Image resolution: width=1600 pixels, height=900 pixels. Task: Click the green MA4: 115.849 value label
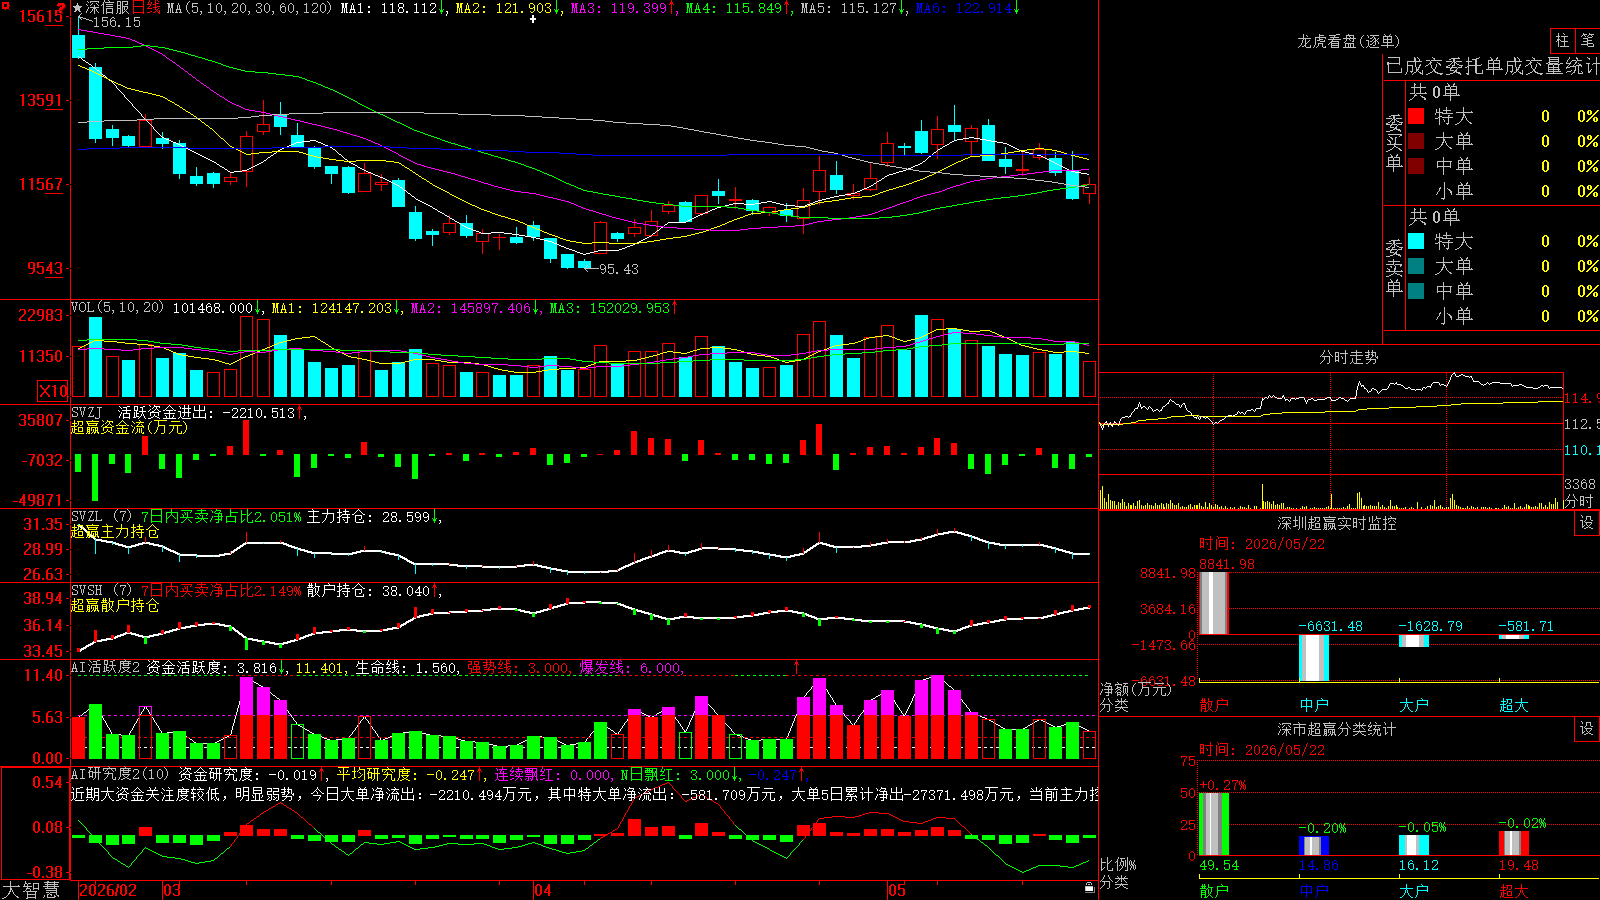click(x=736, y=8)
